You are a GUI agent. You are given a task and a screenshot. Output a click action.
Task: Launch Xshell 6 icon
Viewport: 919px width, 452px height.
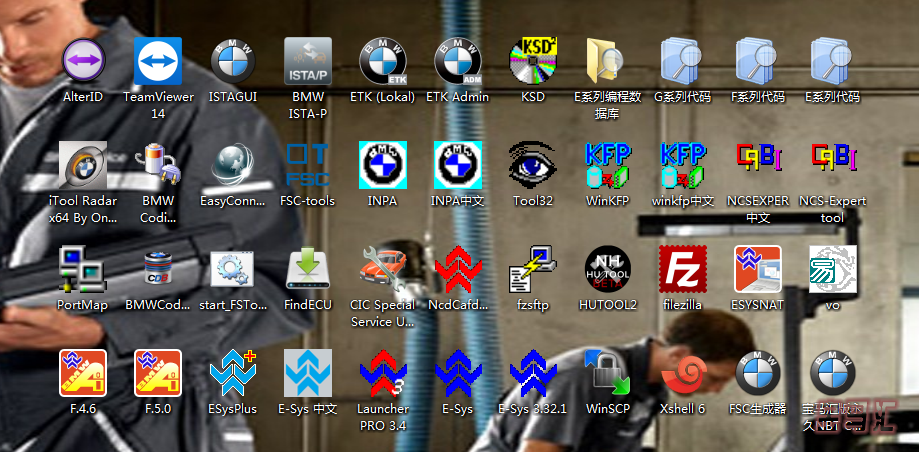[x=683, y=373]
